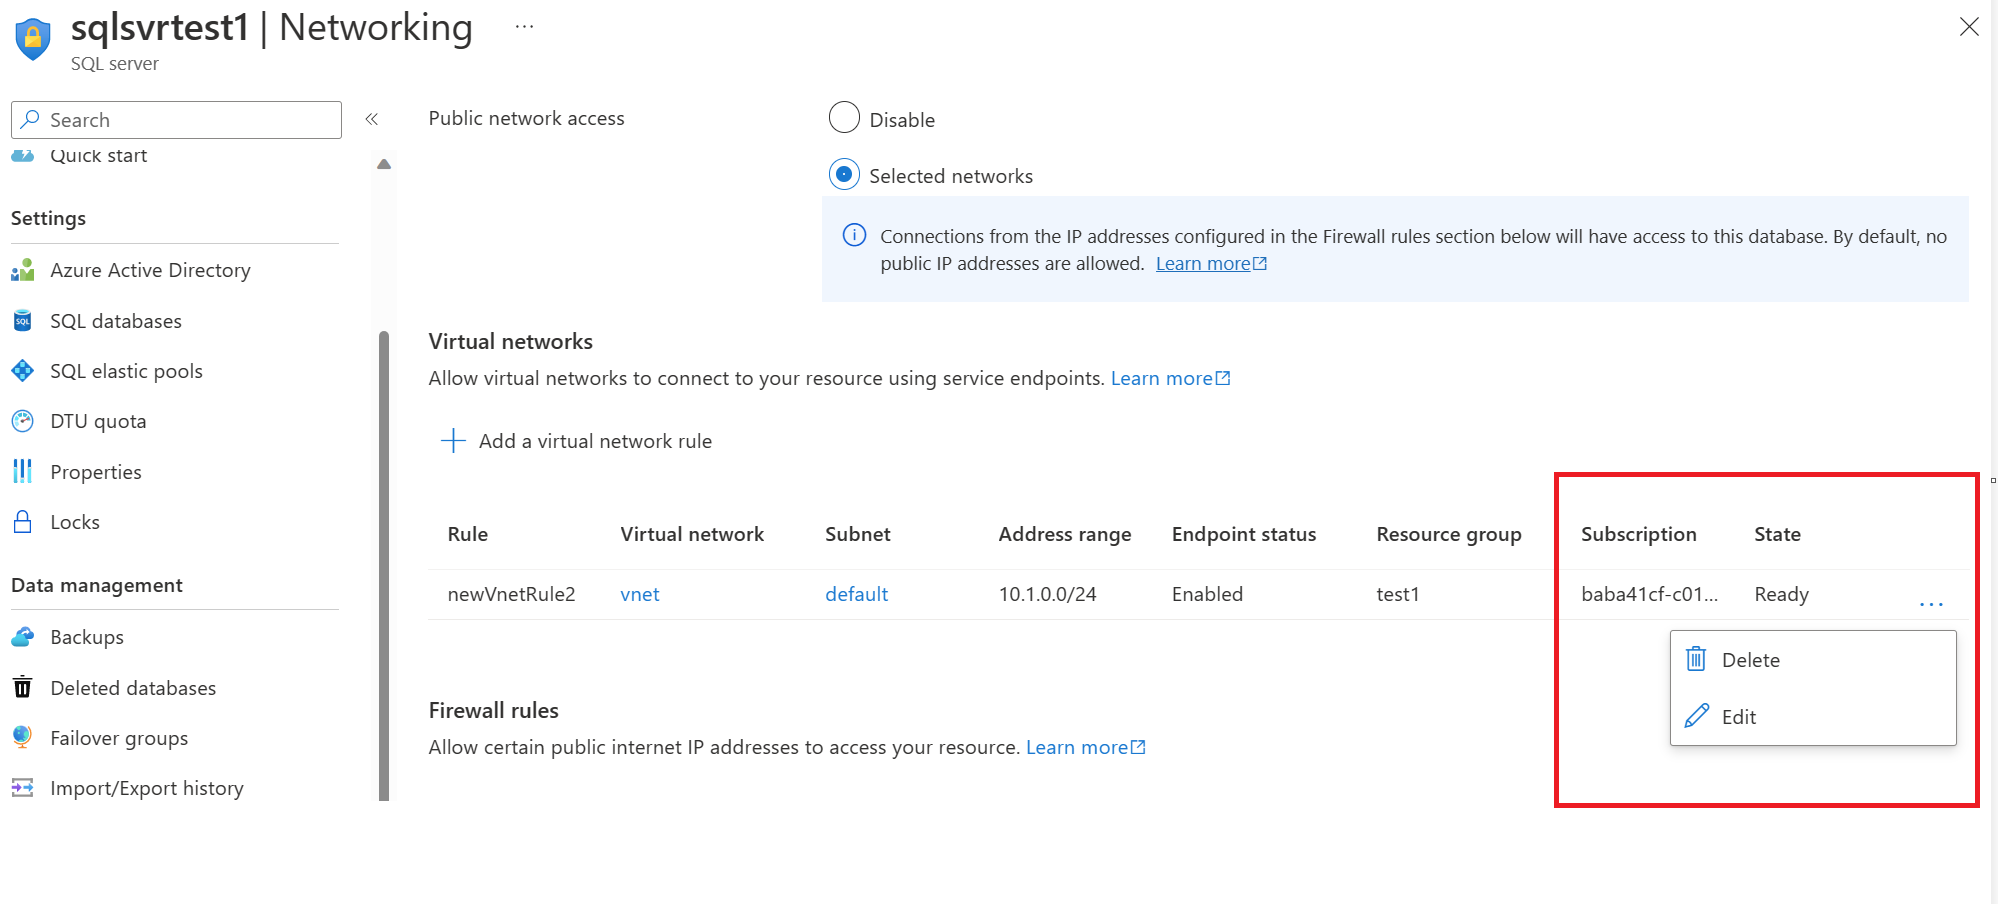1998x904 pixels.
Task: Choose Delete from the context menu
Action: tap(1750, 660)
